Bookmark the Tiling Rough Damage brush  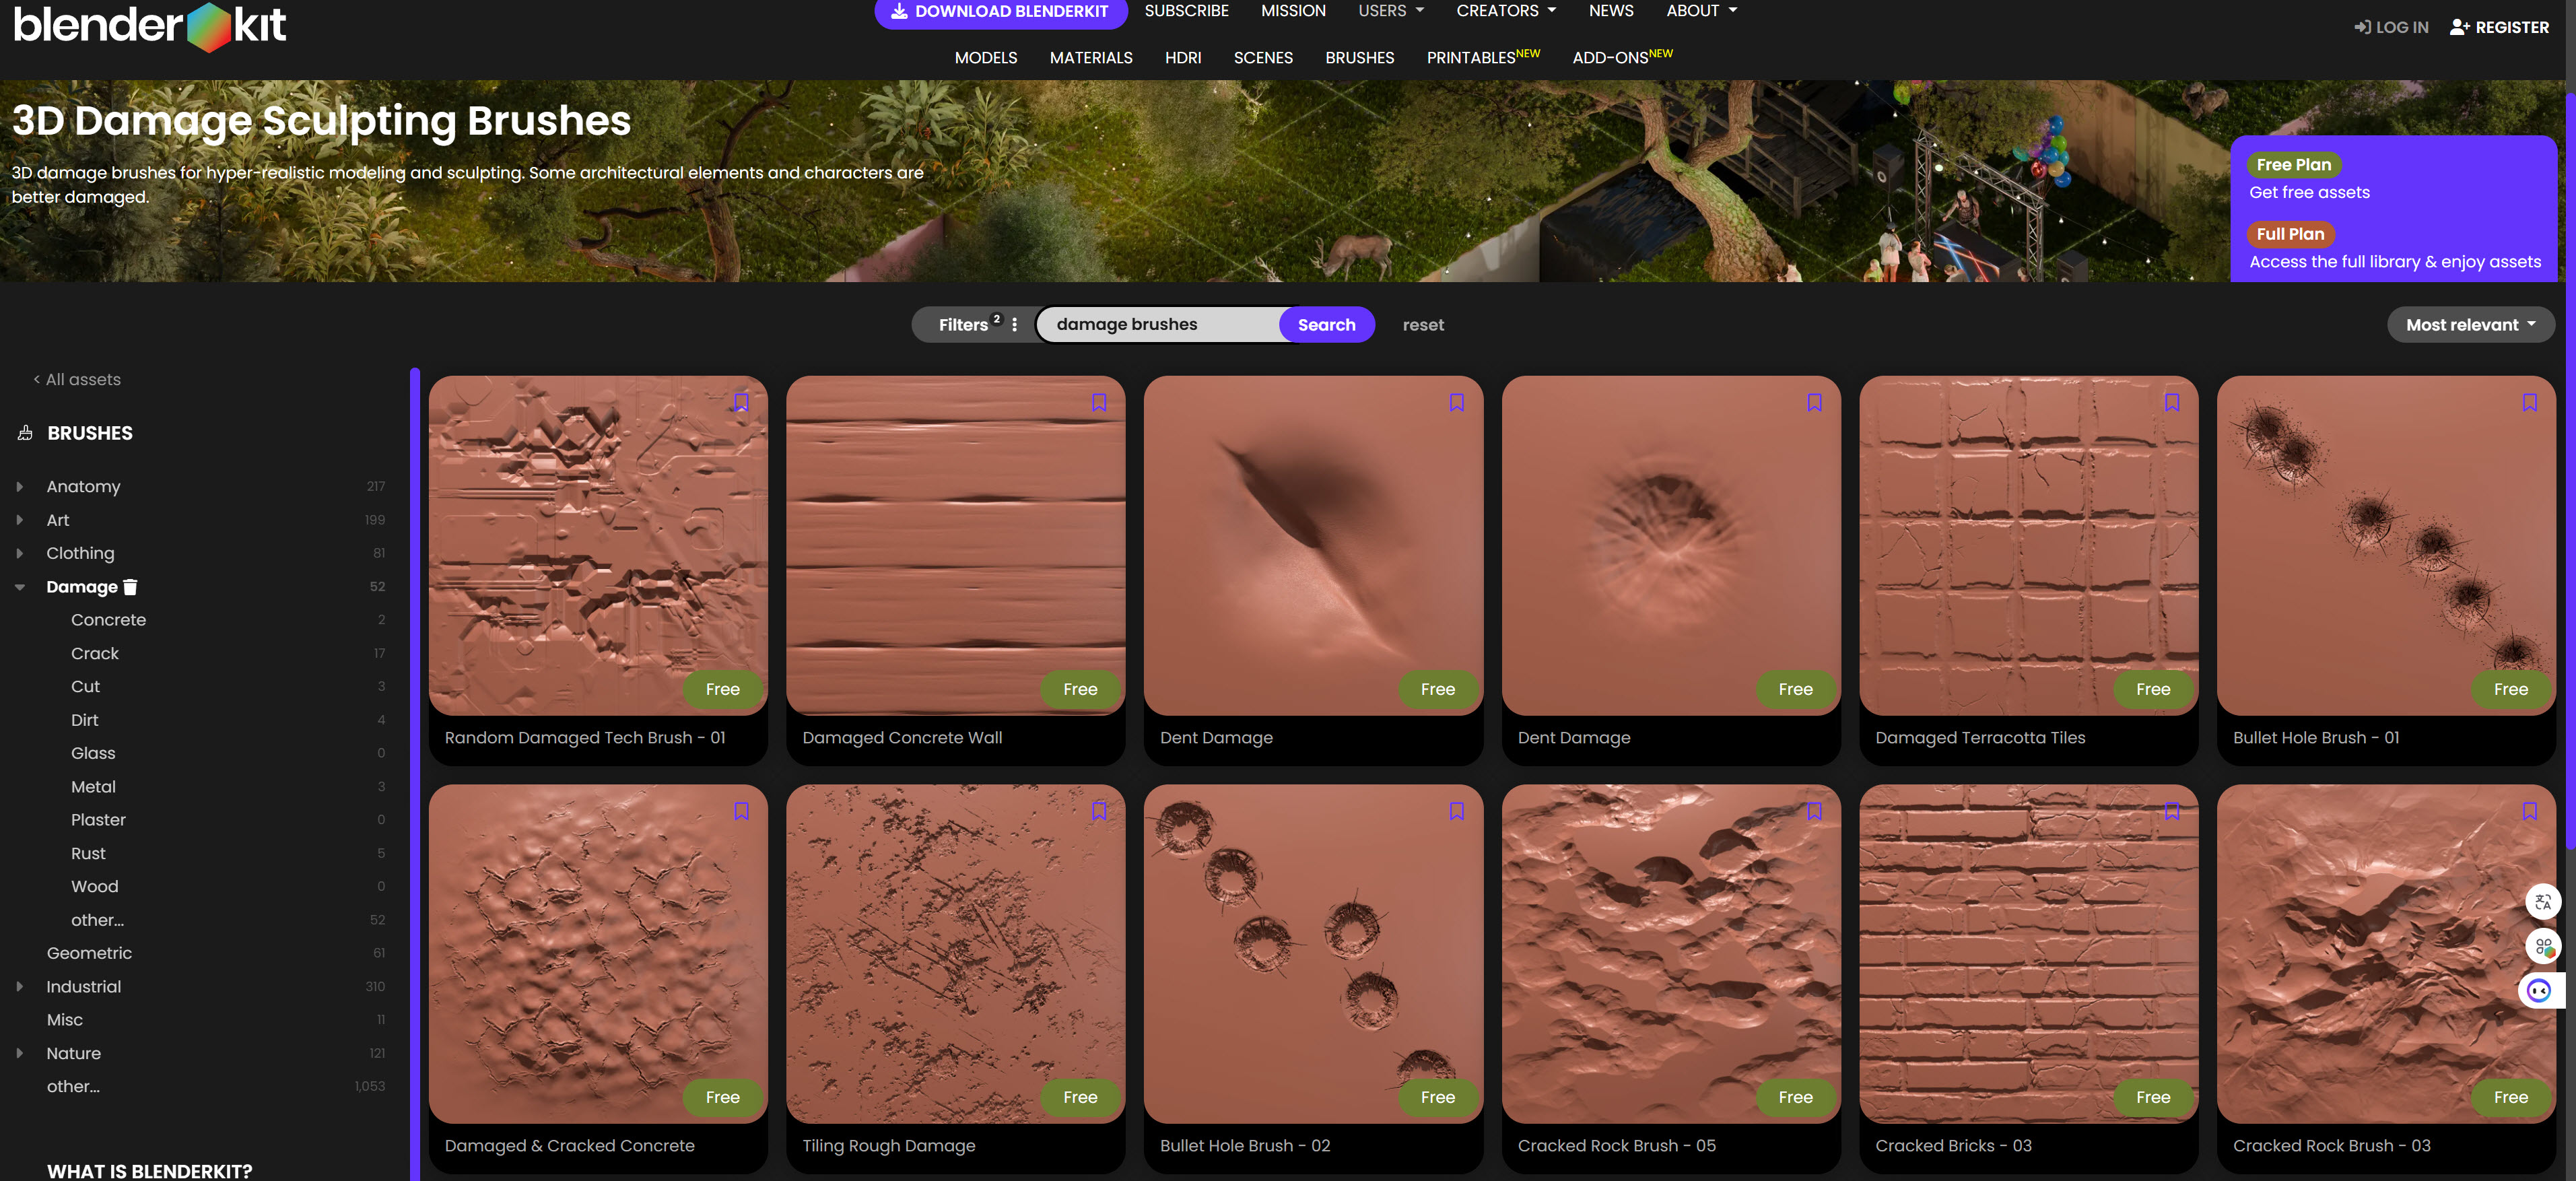1098,811
